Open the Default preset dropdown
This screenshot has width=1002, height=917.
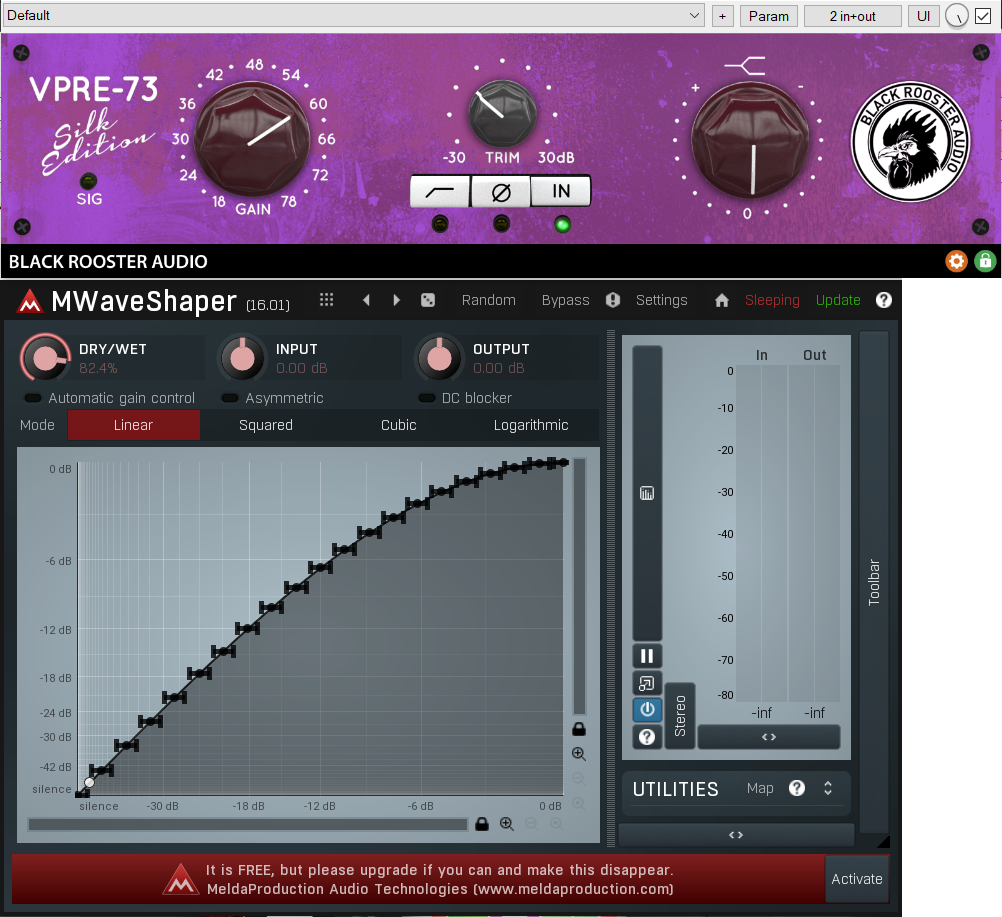(353, 15)
